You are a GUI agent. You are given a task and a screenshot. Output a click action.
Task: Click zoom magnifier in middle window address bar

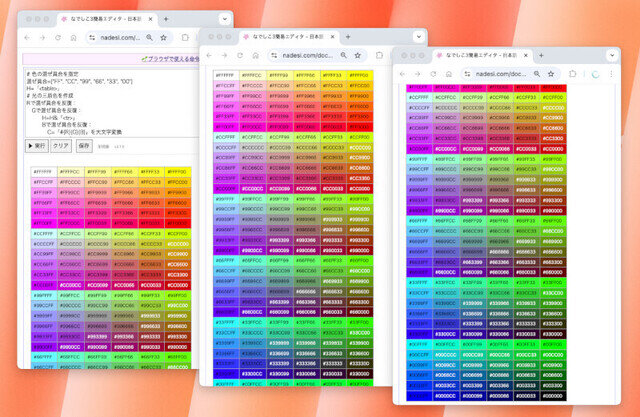(x=344, y=55)
